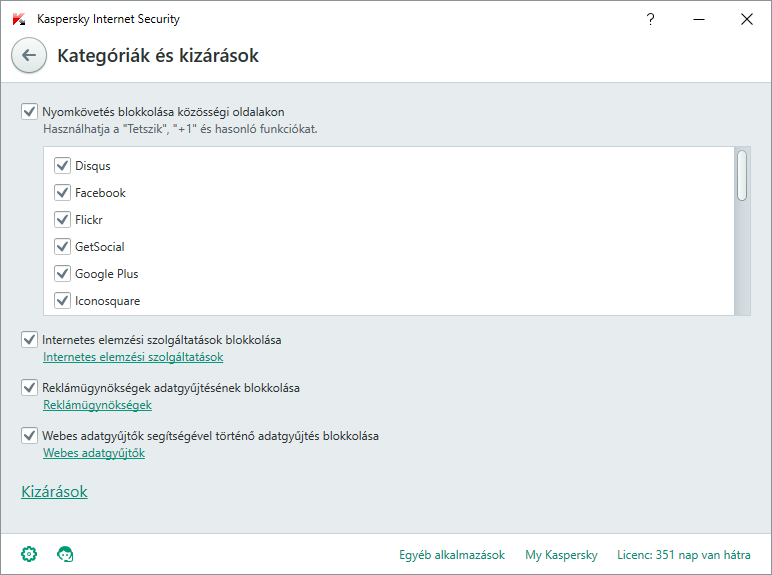Click the Kategóriák és kizárások heading
The height and width of the screenshot is (575, 772).
pyautogui.click(x=158, y=56)
